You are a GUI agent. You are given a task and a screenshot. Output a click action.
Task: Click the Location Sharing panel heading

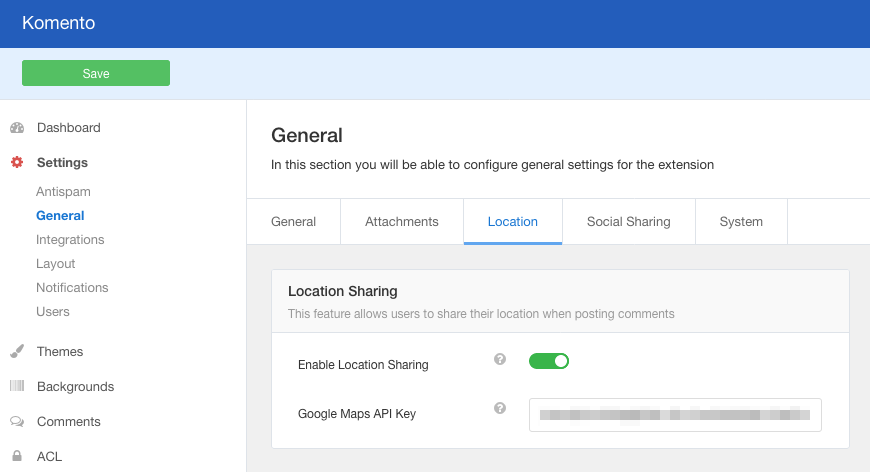pos(342,291)
